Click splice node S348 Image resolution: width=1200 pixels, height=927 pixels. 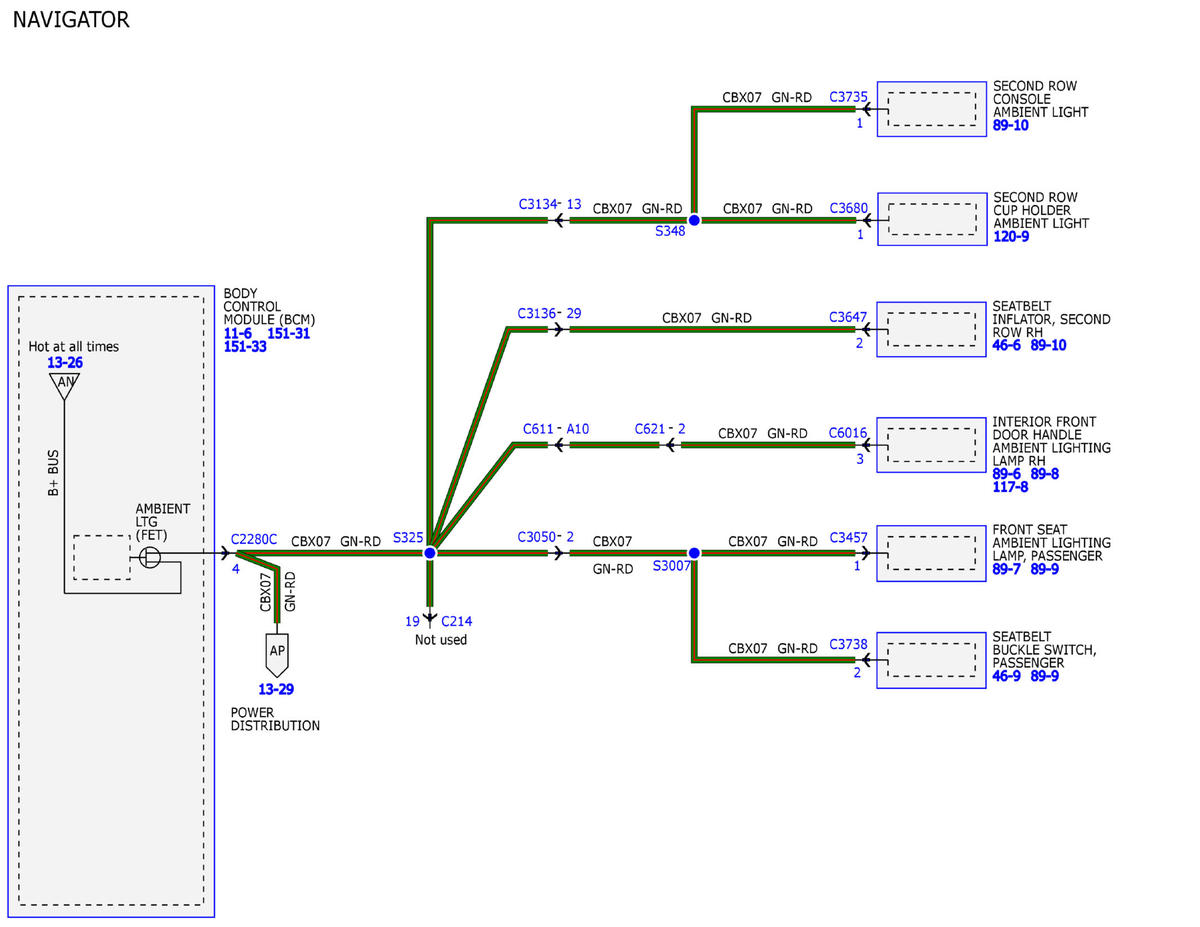(x=694, y=220)
